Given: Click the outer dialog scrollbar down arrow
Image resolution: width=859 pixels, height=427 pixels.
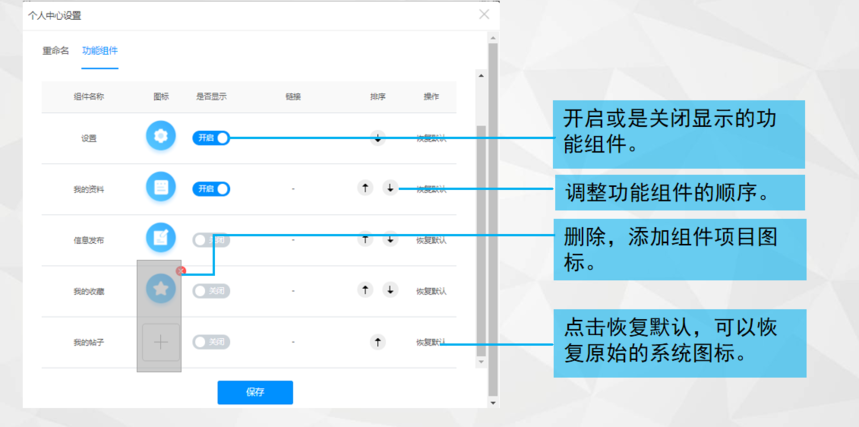Looking at the screenshot, I should pos(493,403).
